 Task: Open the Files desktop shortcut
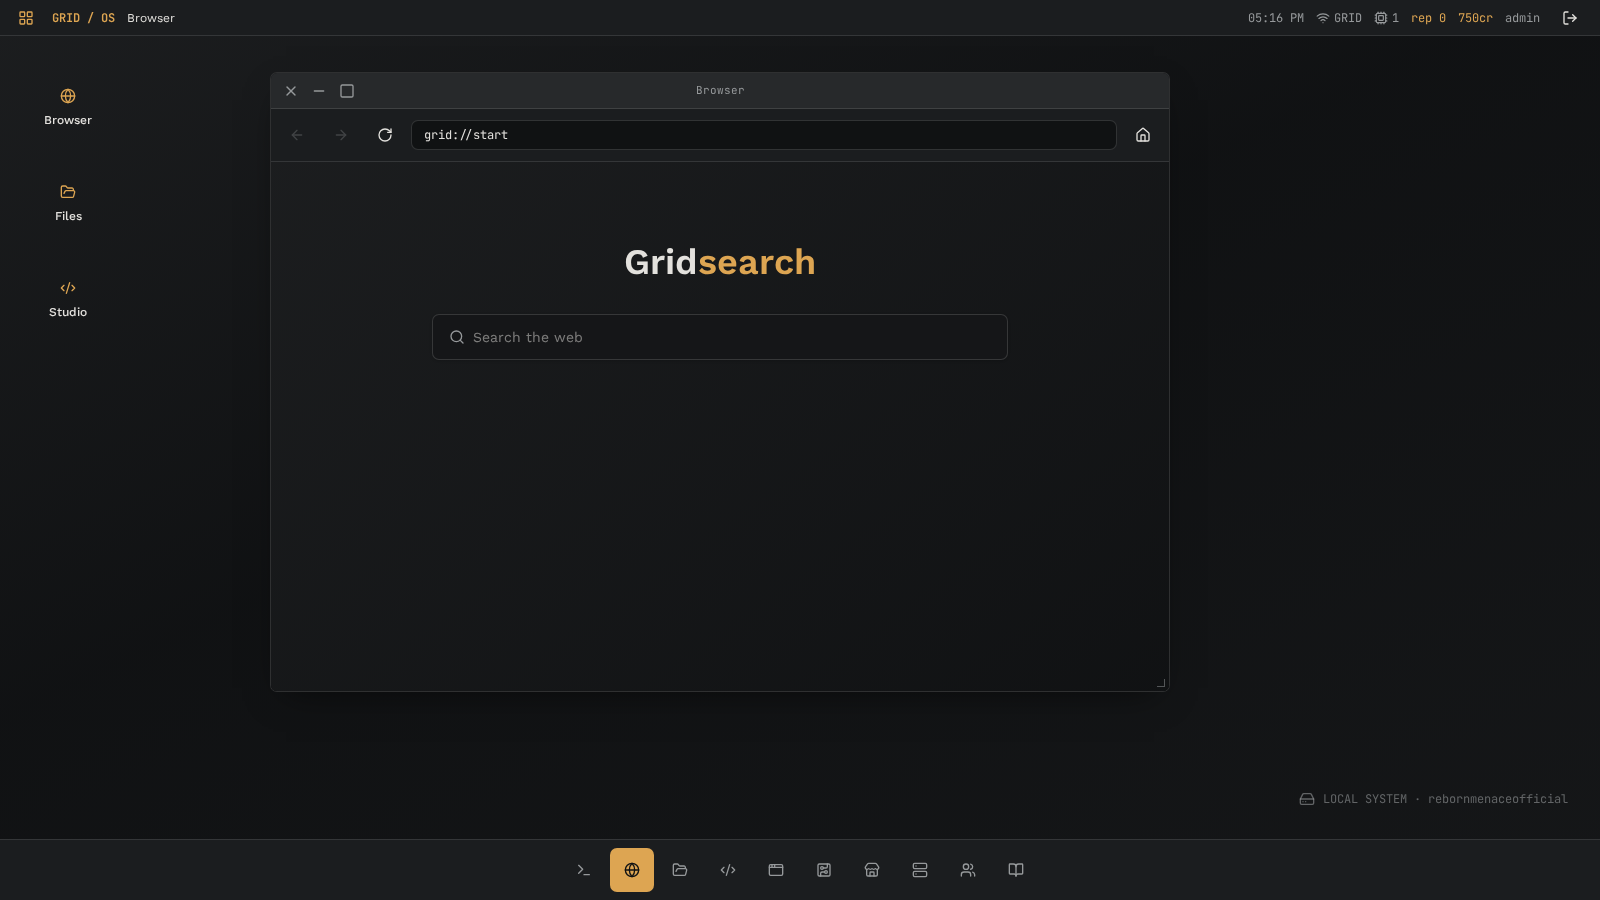pos(68,203)
